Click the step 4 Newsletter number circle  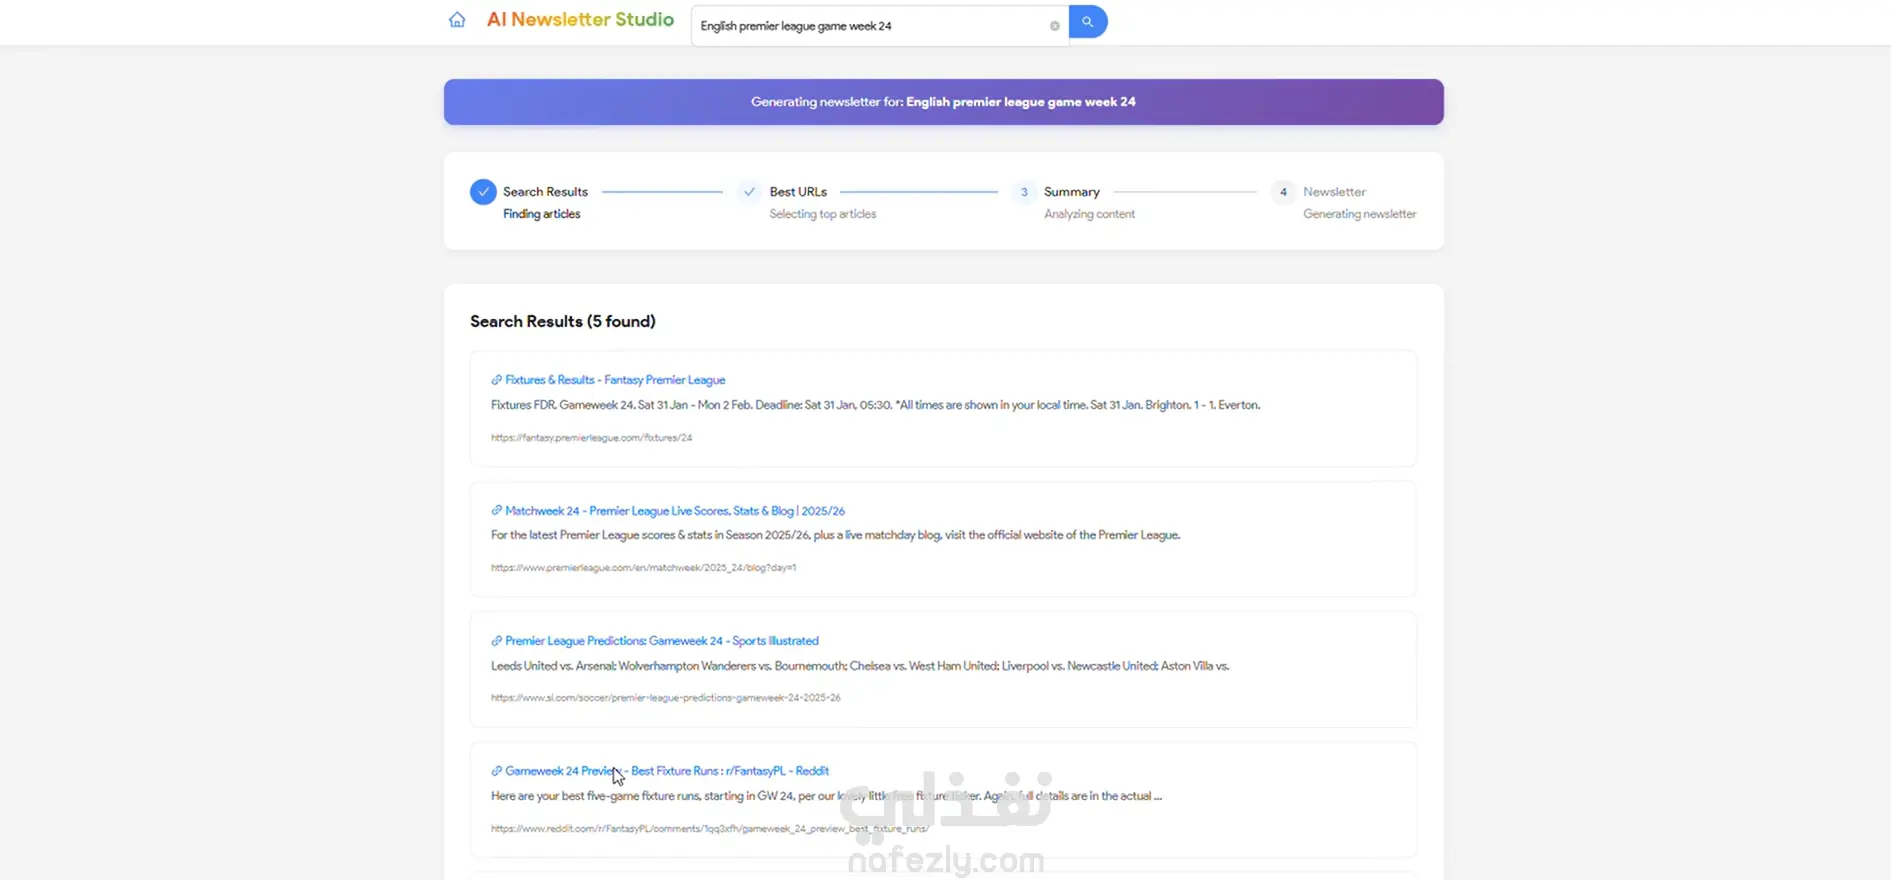(x=1283, y=192)
